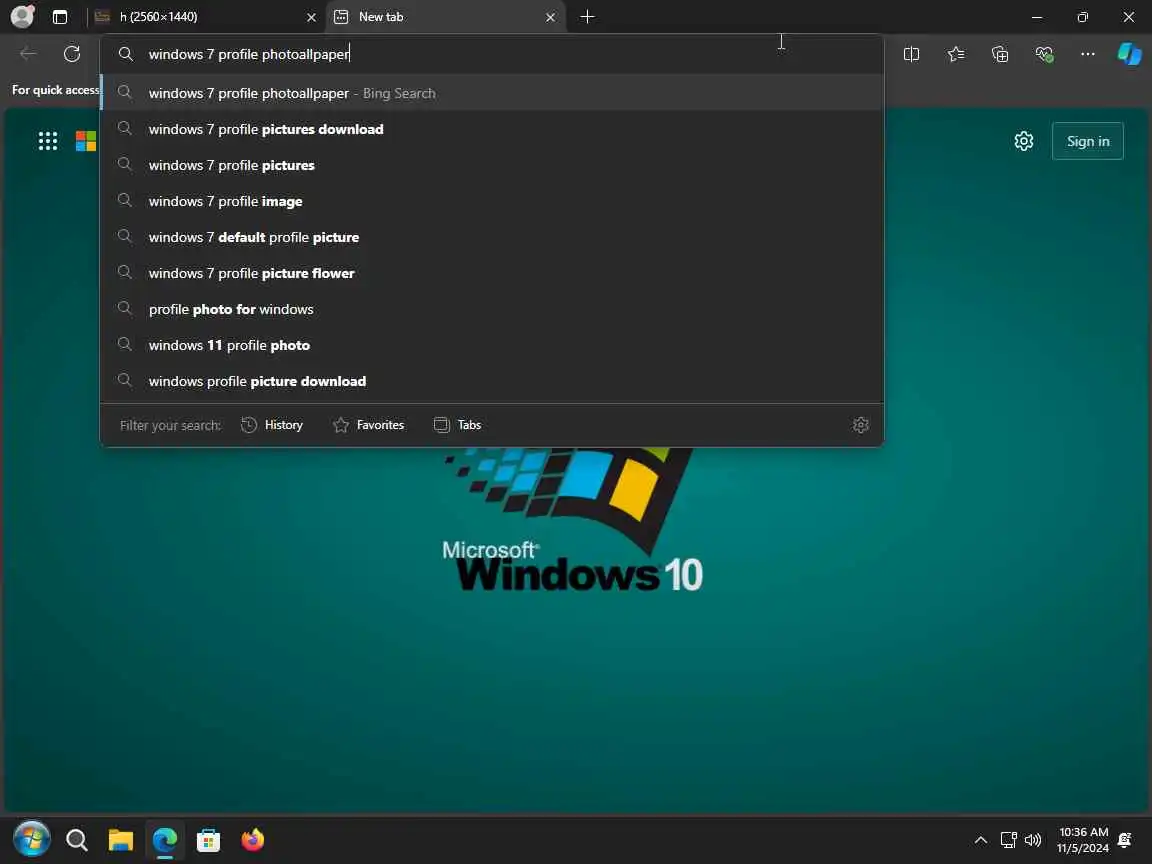1152x864 pixels.
Task: Select 'windows 7 profile picture flower' suggestion
Action: 492,273
